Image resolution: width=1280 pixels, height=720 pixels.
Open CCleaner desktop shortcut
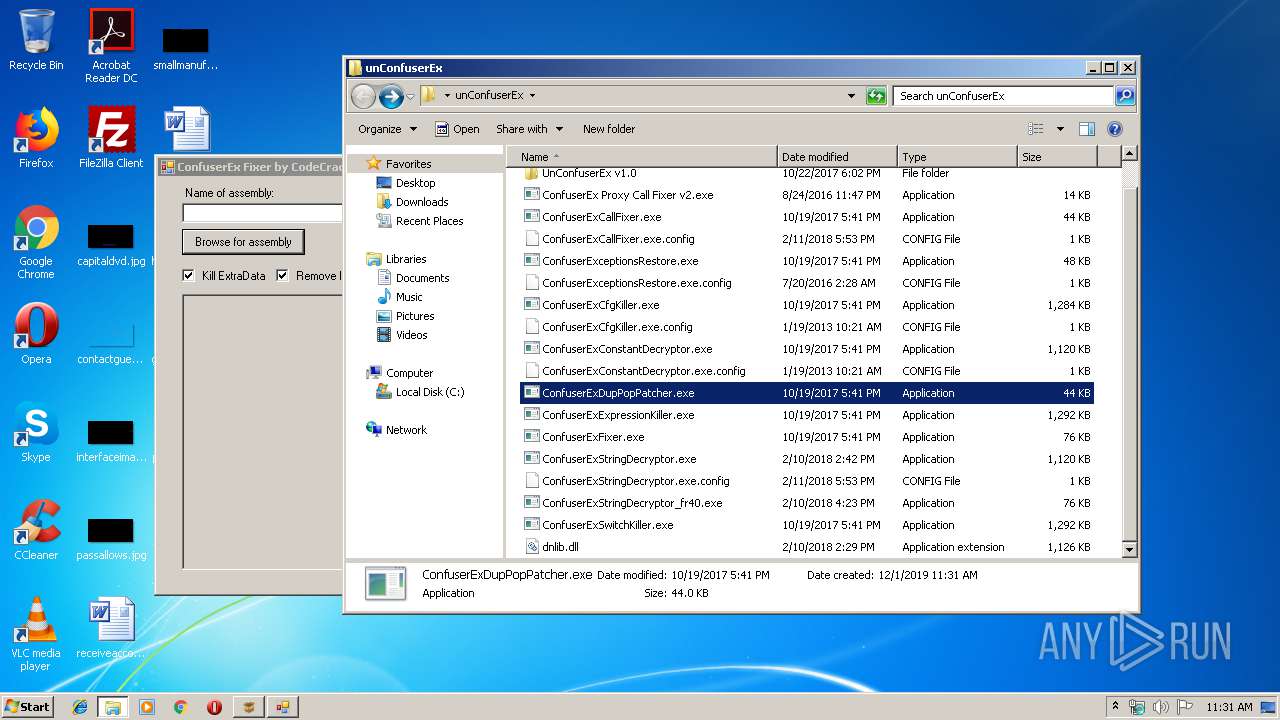(36, 530)
